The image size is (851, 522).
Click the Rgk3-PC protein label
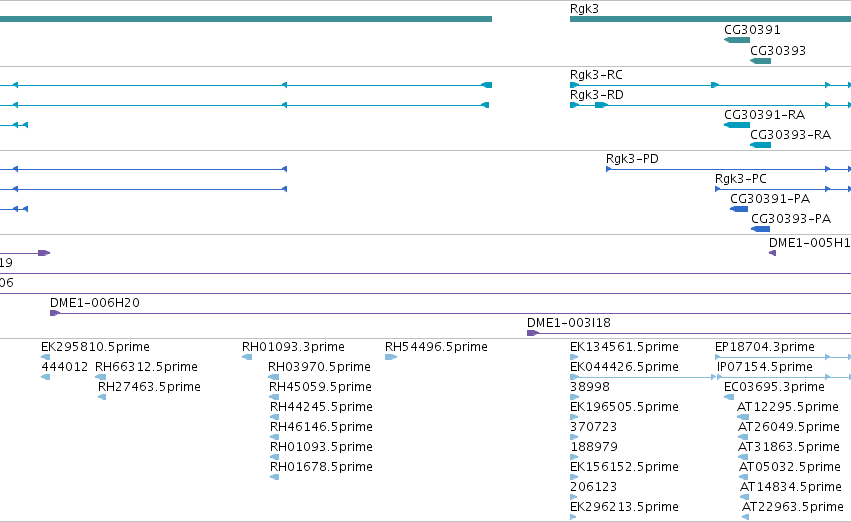[x=740, y=179]
